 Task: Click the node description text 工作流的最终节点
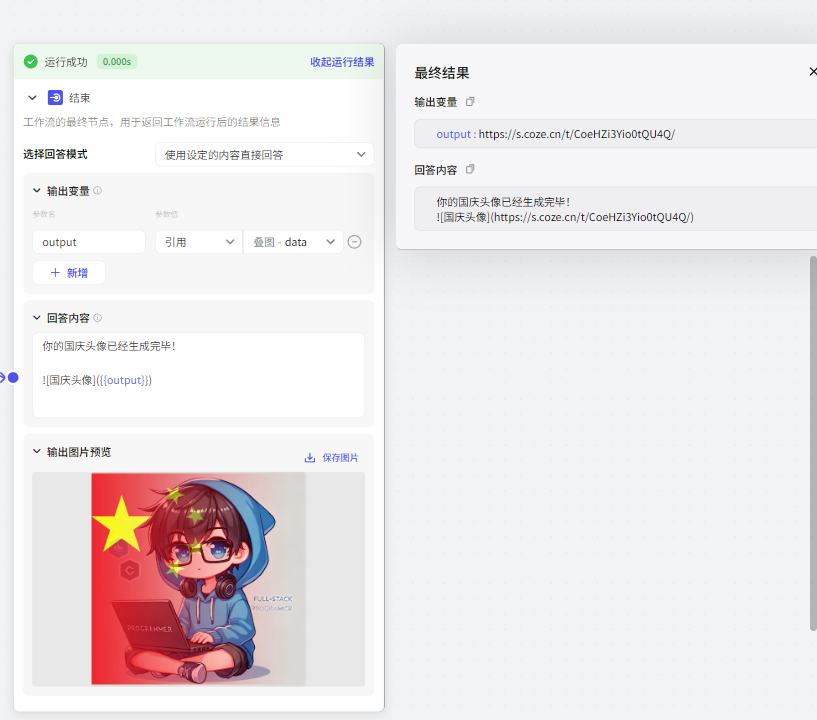[152, 122]
